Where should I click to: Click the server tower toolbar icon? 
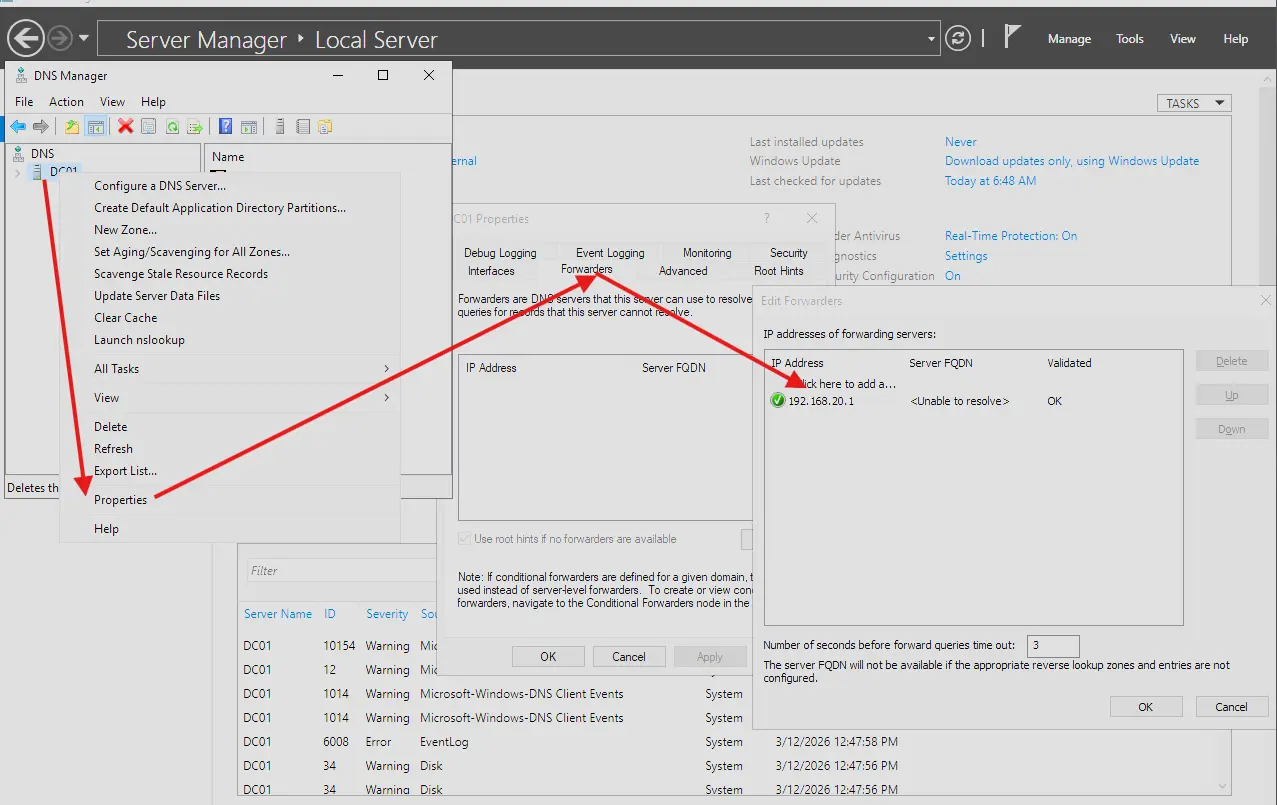pos(280,126)
